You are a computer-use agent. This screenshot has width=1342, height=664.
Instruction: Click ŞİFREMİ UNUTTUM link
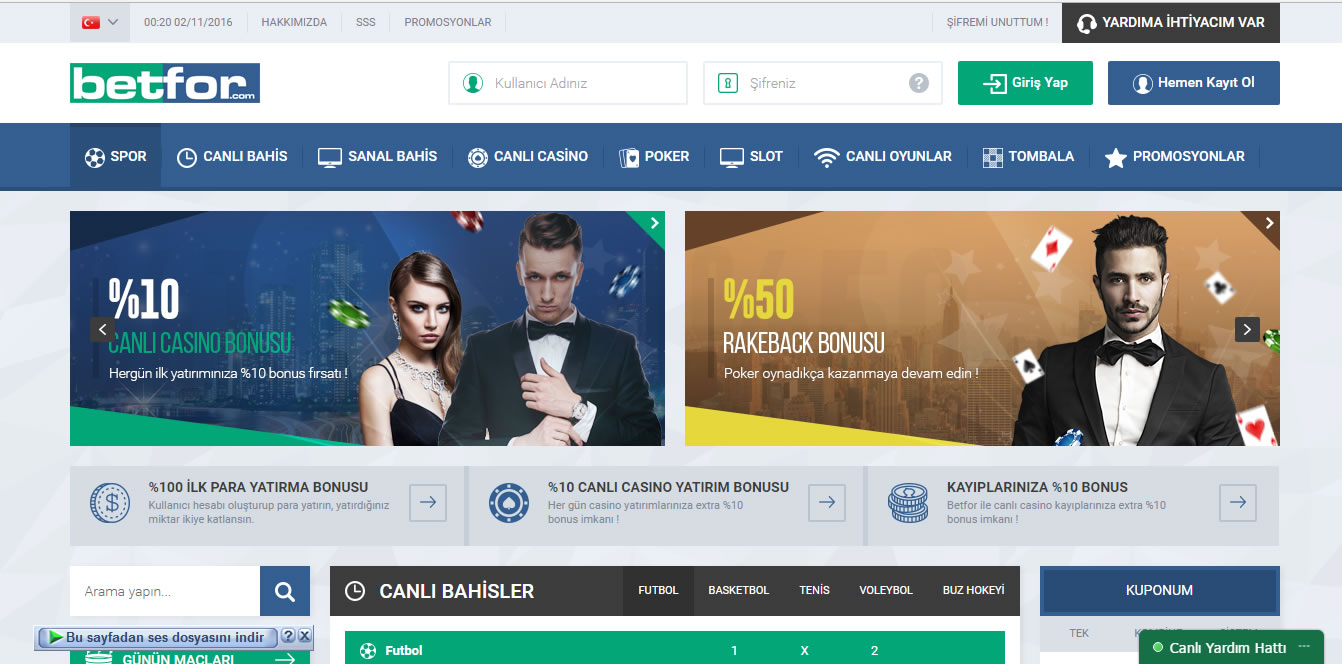997,22
